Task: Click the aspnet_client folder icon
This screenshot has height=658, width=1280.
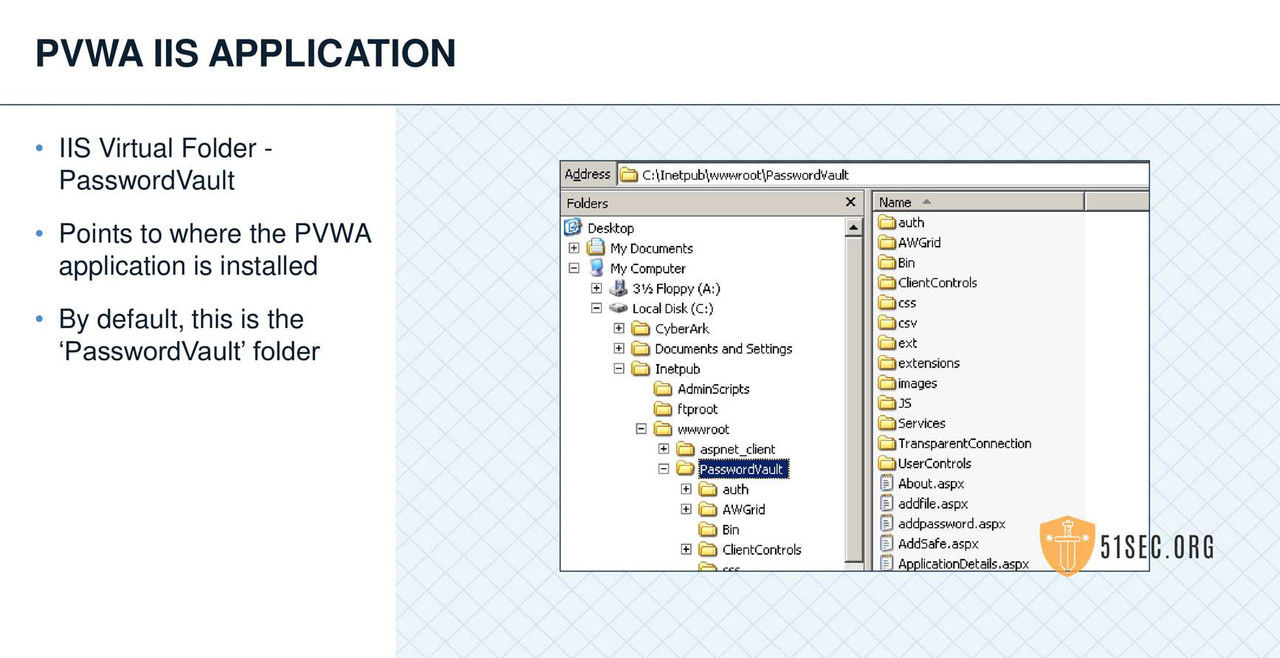Action: tap(686, 449)
